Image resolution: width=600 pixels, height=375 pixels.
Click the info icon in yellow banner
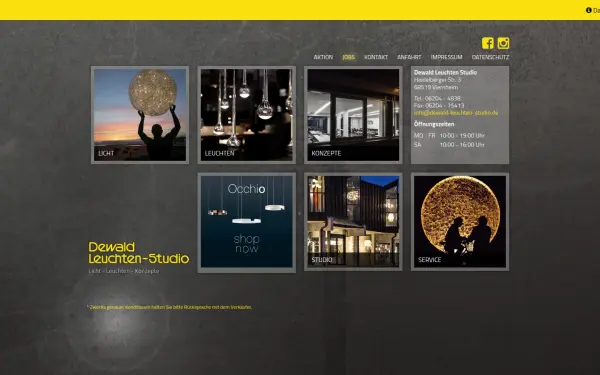(589, 10)
